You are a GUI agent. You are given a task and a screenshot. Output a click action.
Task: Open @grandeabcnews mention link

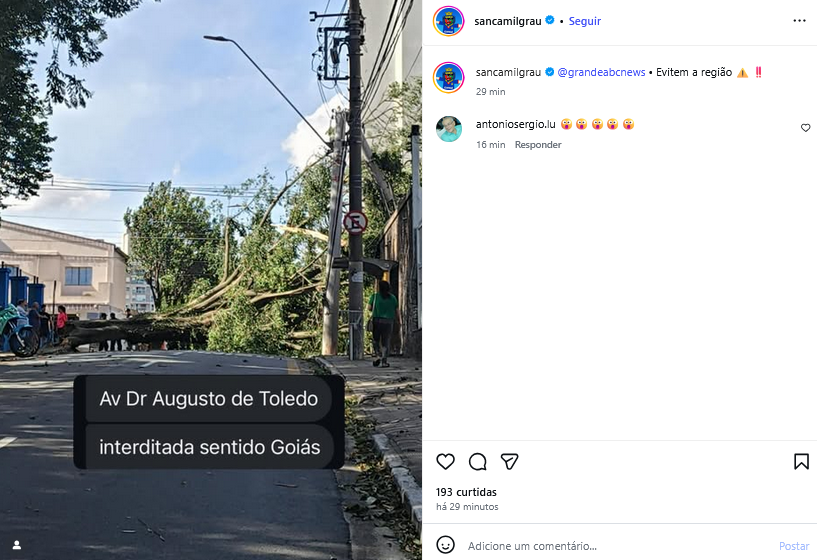pos(601,72)
